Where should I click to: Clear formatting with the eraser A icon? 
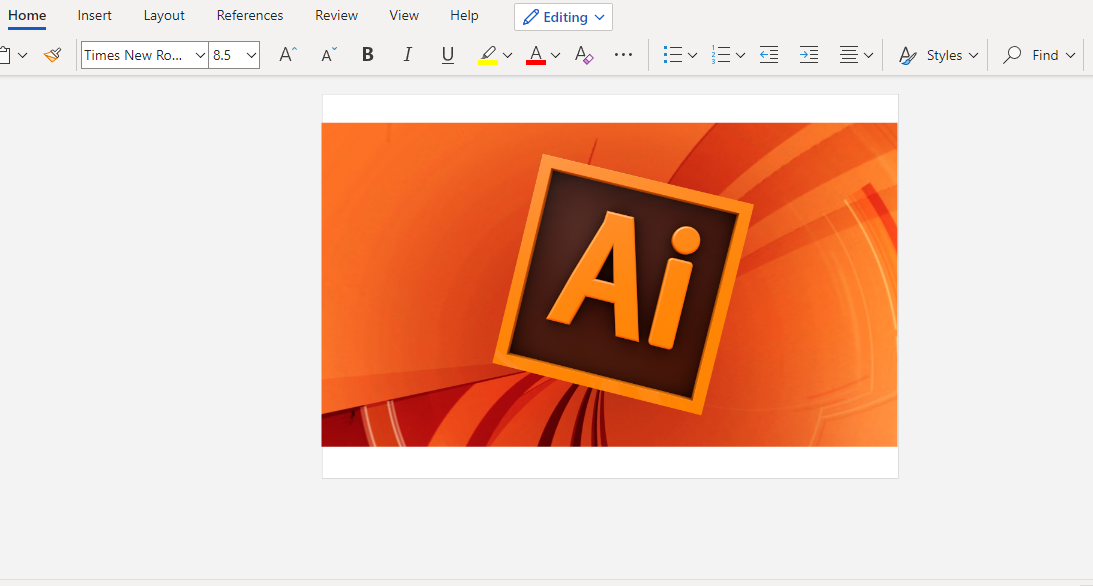(584, 55)
